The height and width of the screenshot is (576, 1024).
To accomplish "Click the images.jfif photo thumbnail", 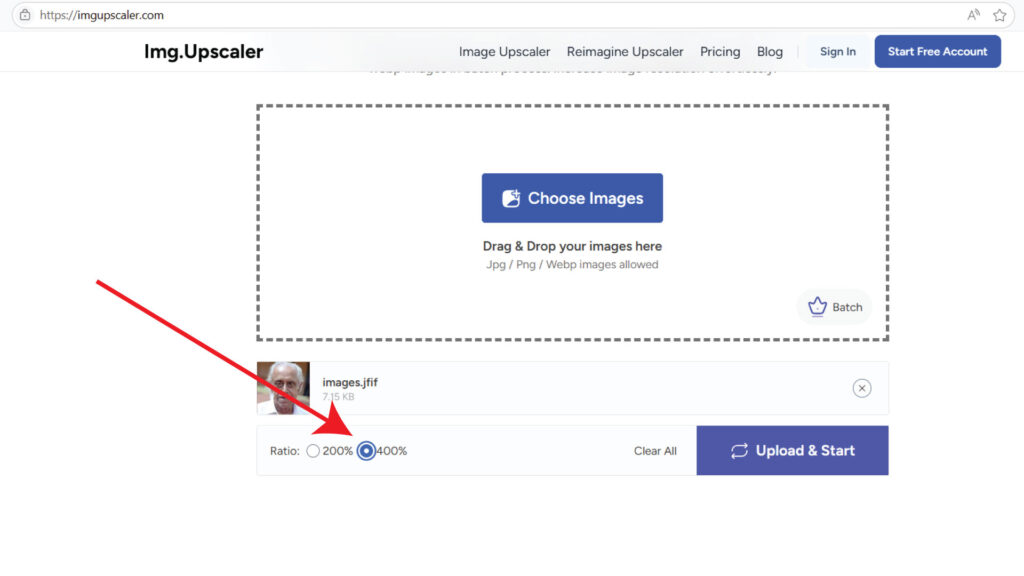I will point(283,388).
